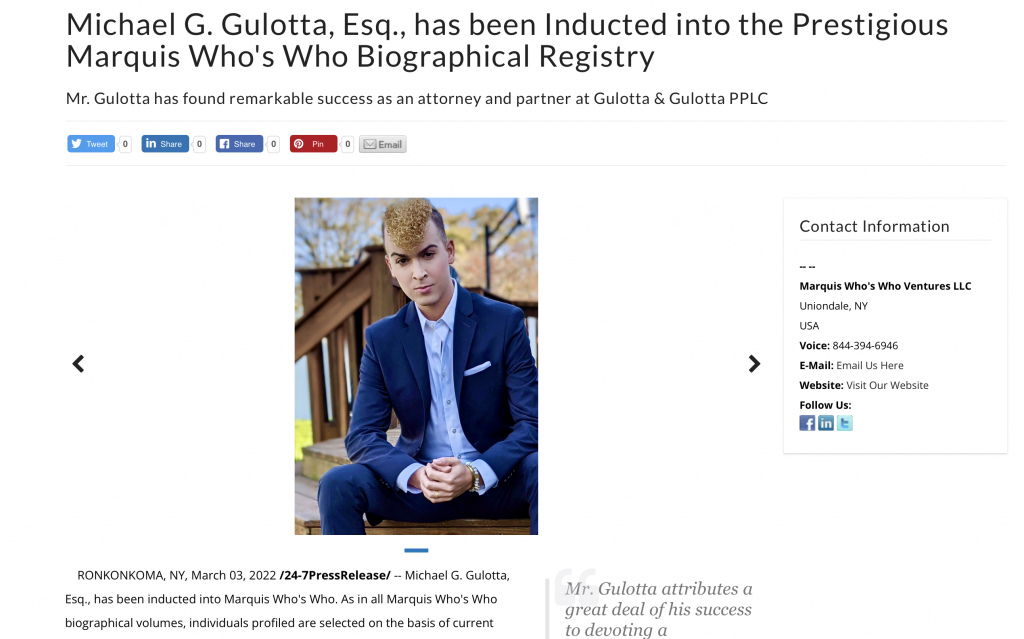Click the Pinterest pin count bubble
Image resolution: width=1024 pixels, height=639 pixels.
point(347,144)
